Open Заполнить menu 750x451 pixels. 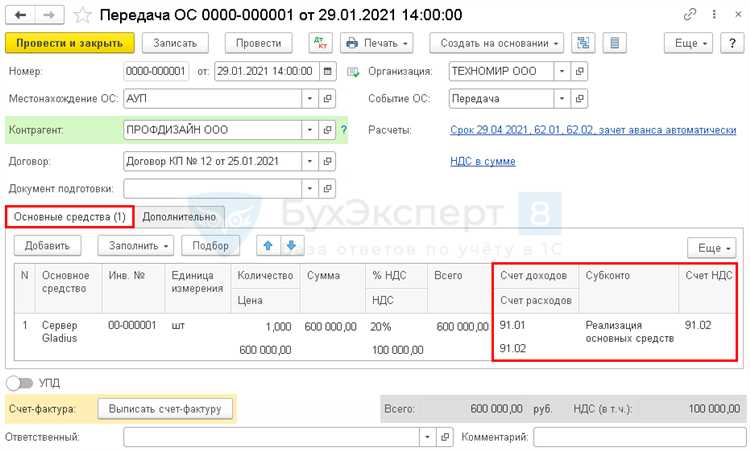[136, 246]
